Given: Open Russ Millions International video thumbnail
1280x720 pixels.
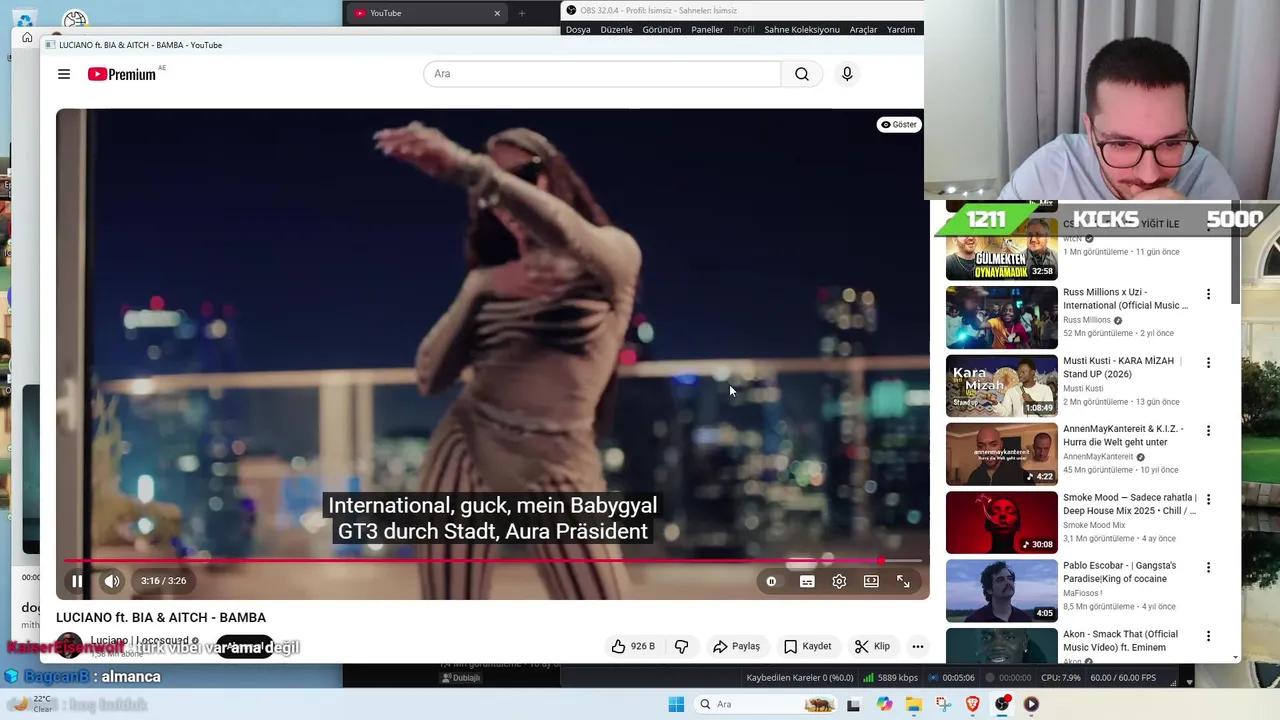Looking at the screenshot, I should (1002, 317).
